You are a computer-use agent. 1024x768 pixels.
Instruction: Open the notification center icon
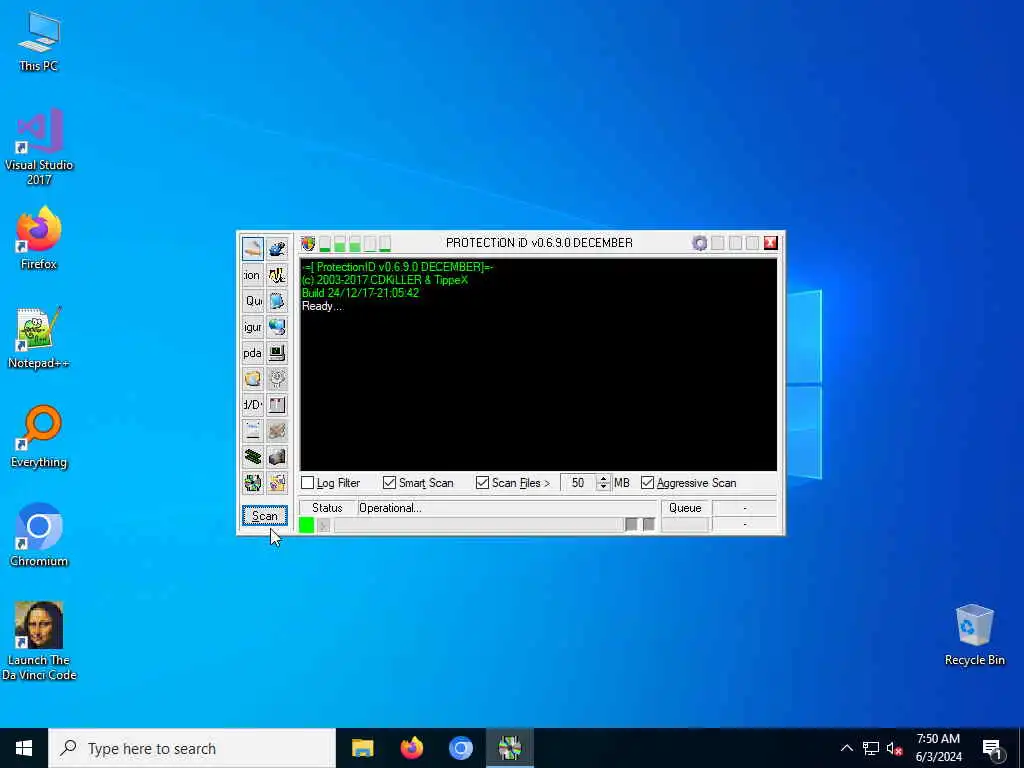coord(992,748)
